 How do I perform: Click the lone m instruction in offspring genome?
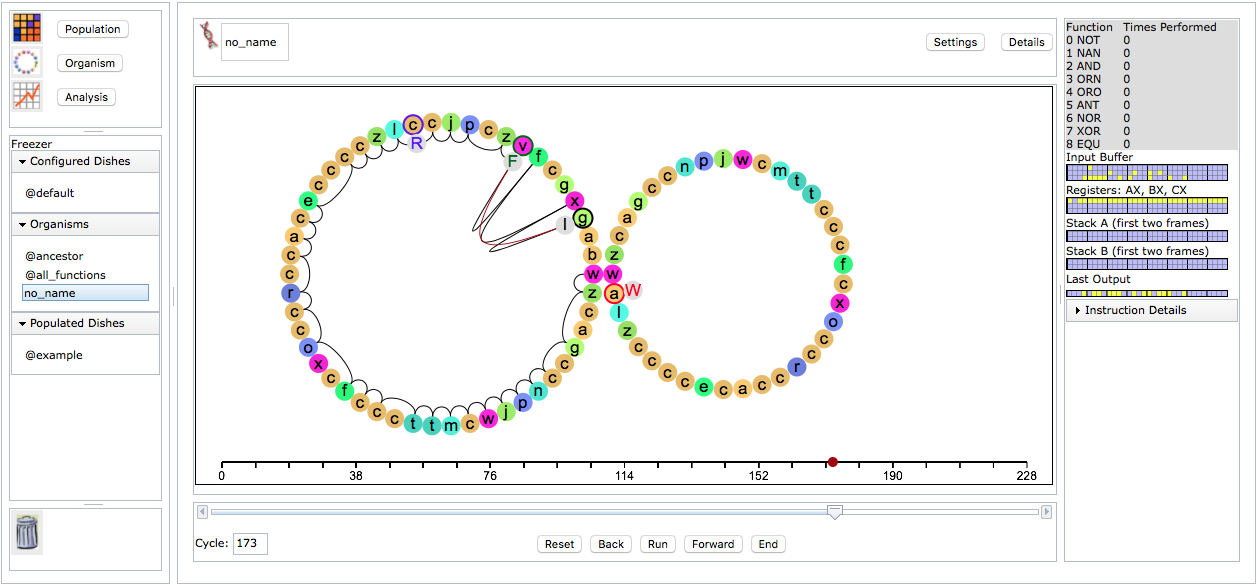[x=780, y=170]
